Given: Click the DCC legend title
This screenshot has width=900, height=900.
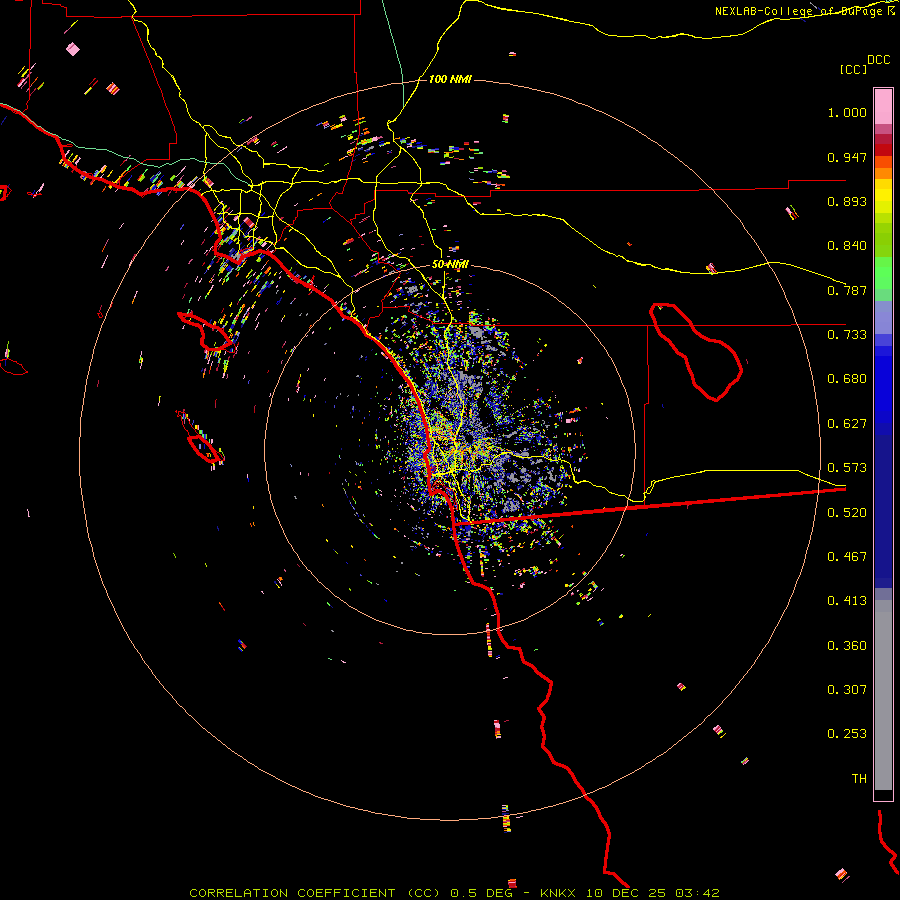Looking at the screenshot, I should click(878, 60).
